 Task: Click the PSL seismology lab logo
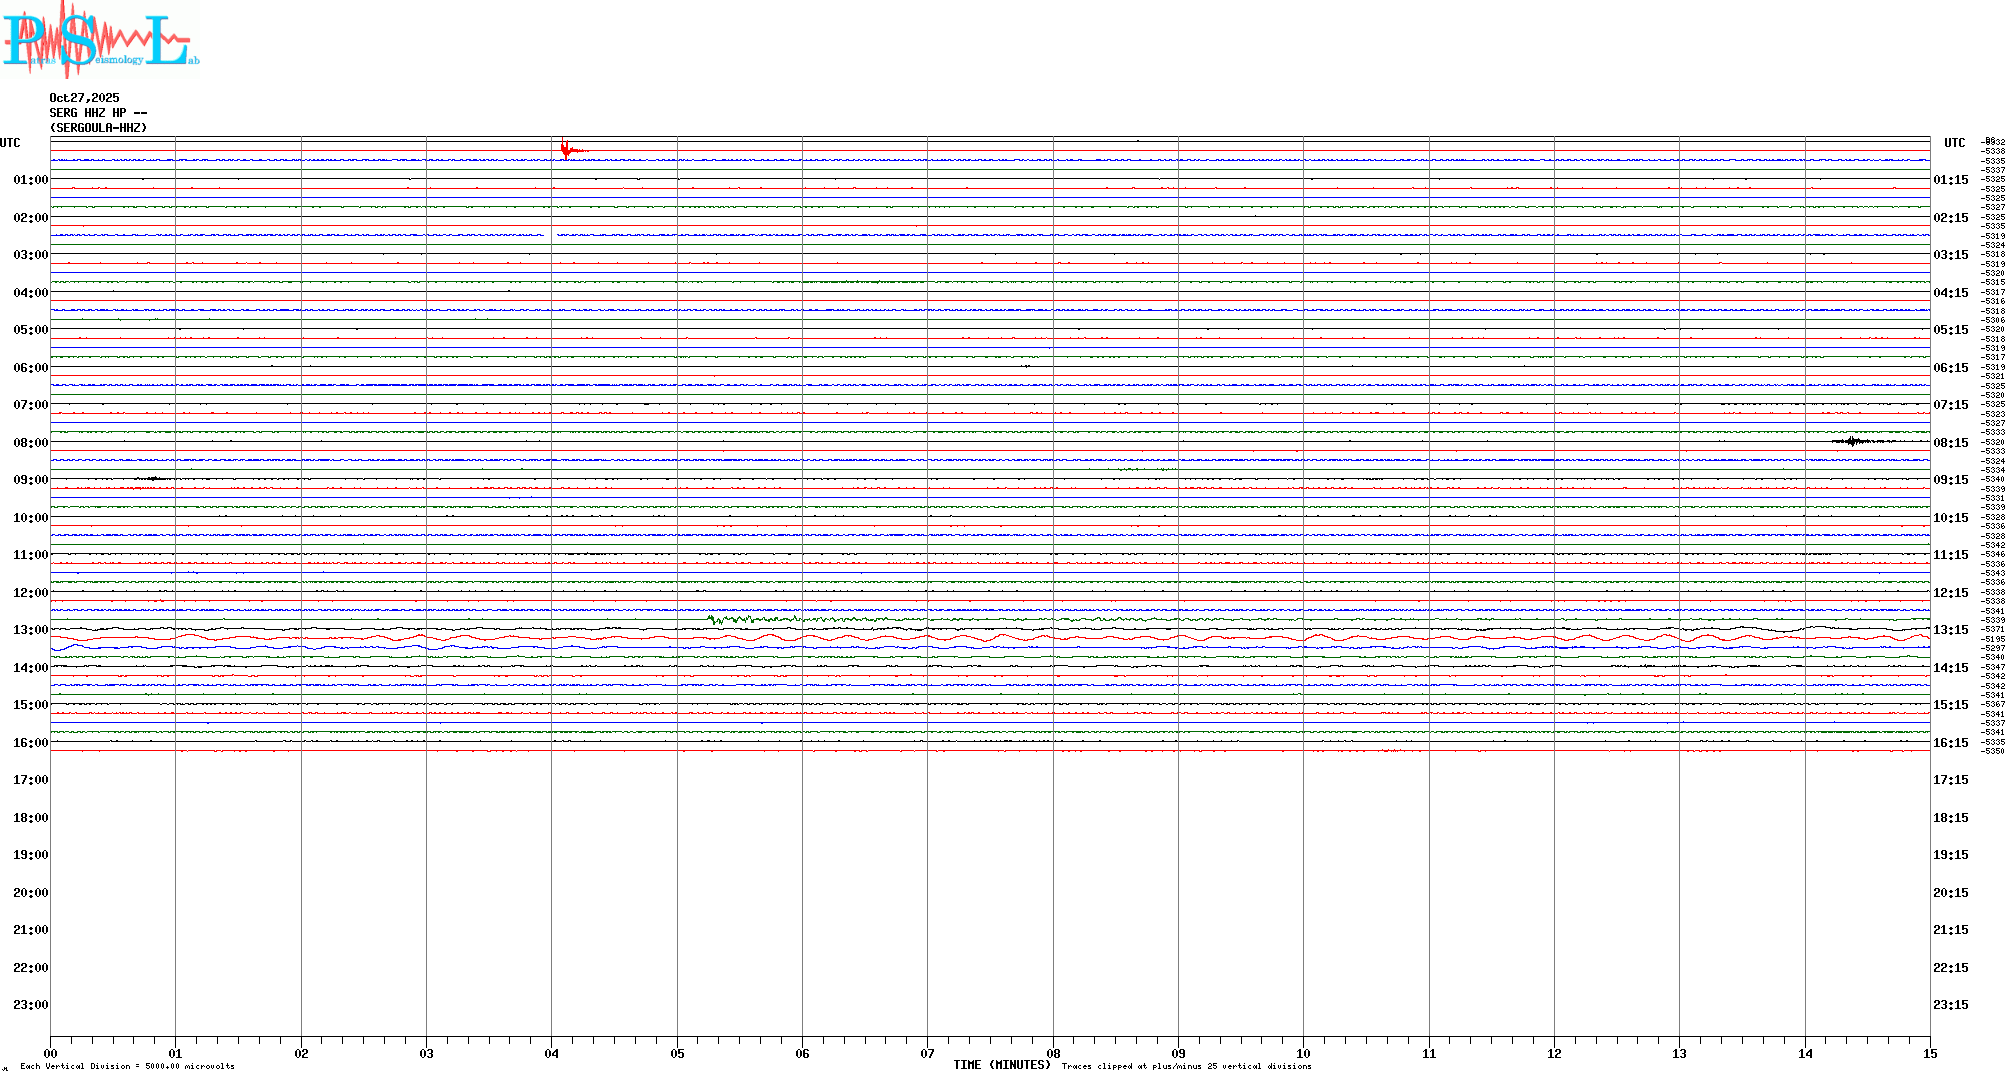(x=100, y=38)
